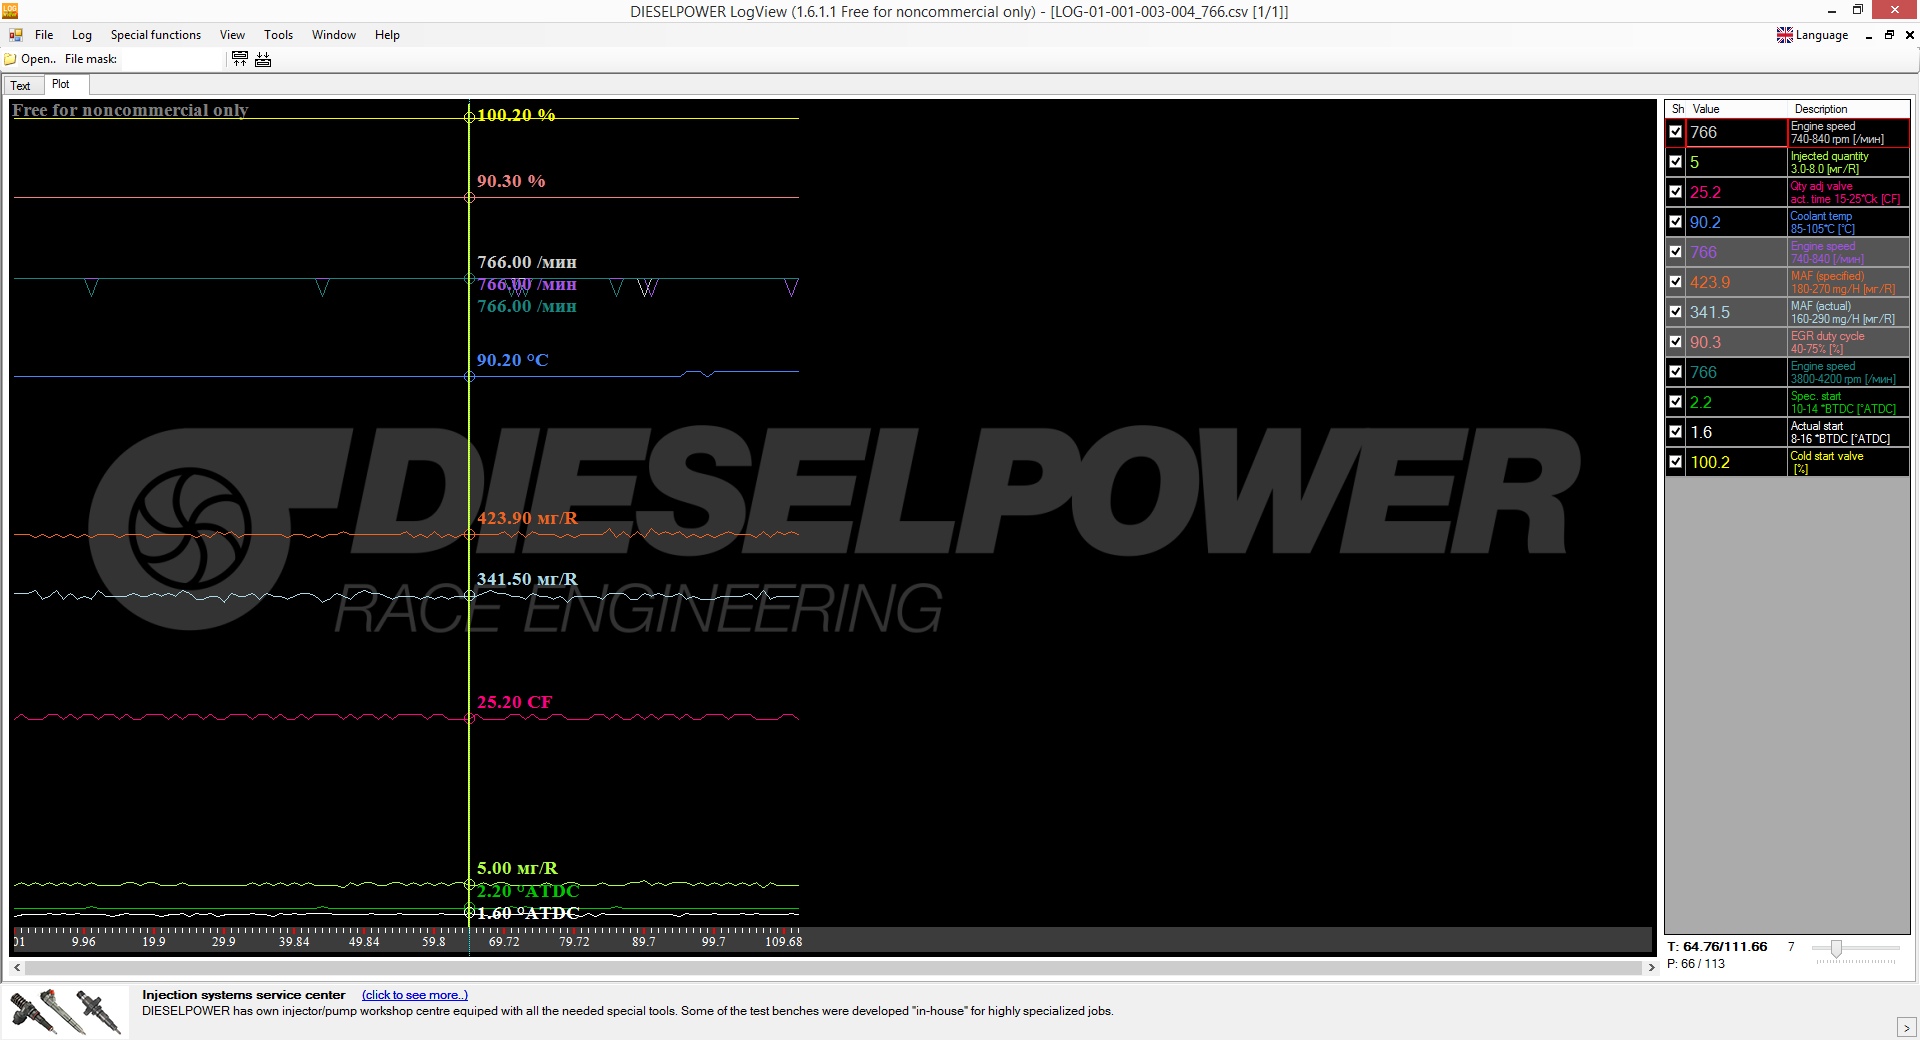Toggle the Spec. start checkbox

[1676, 402]
